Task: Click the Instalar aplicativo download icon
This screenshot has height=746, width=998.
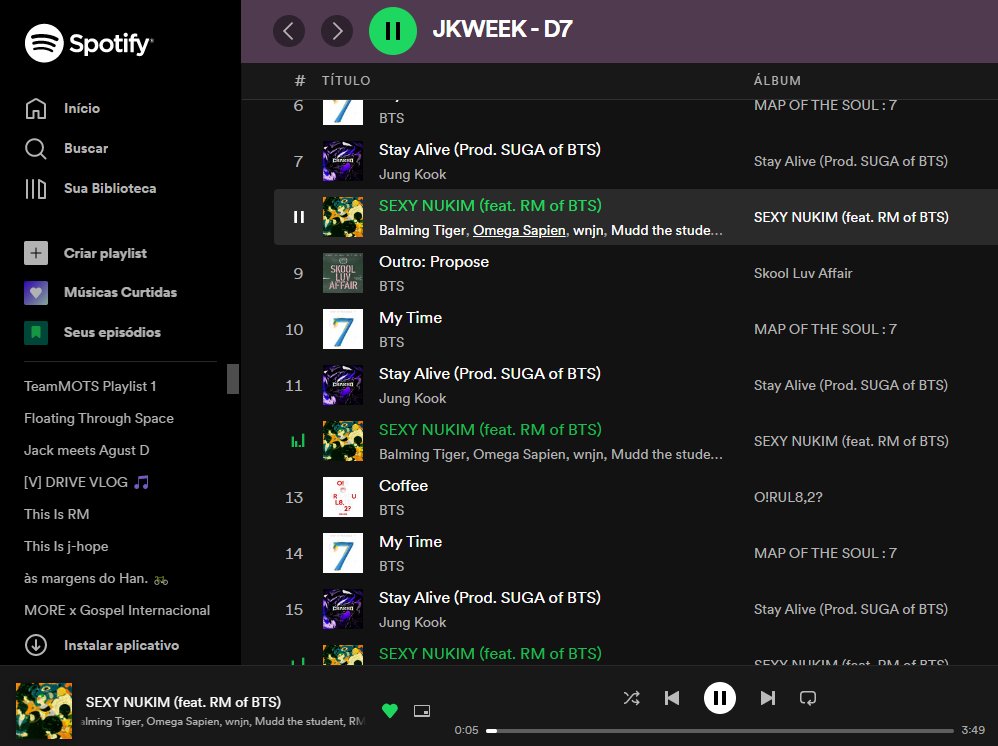Action: pos(36,645)
